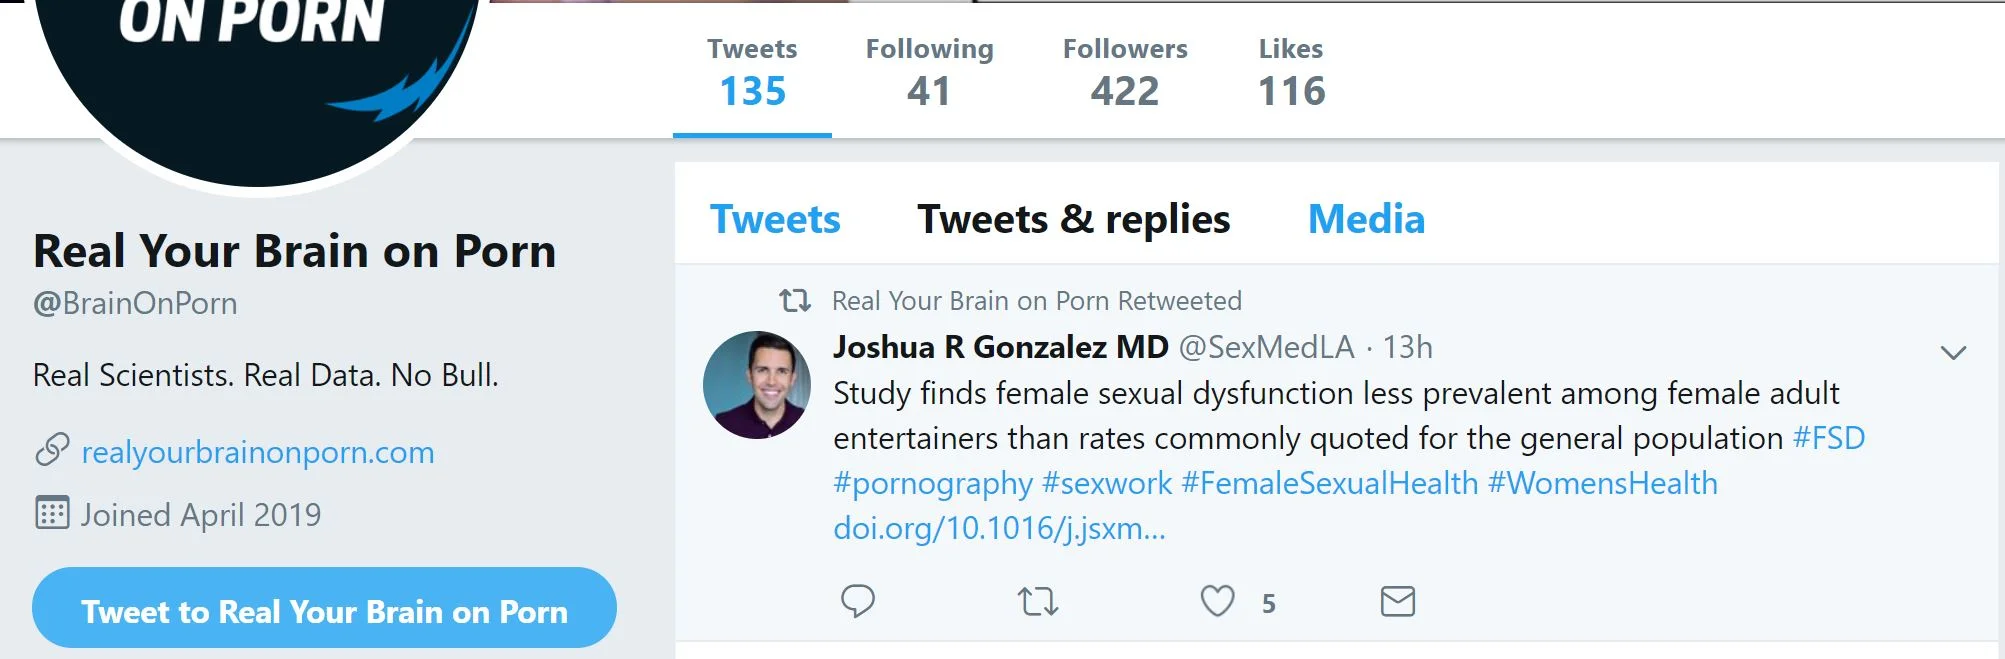Click the retweeted indicator icon above tweet
This screenshot has width=2005, height=659.
click(x=795, y=300)
